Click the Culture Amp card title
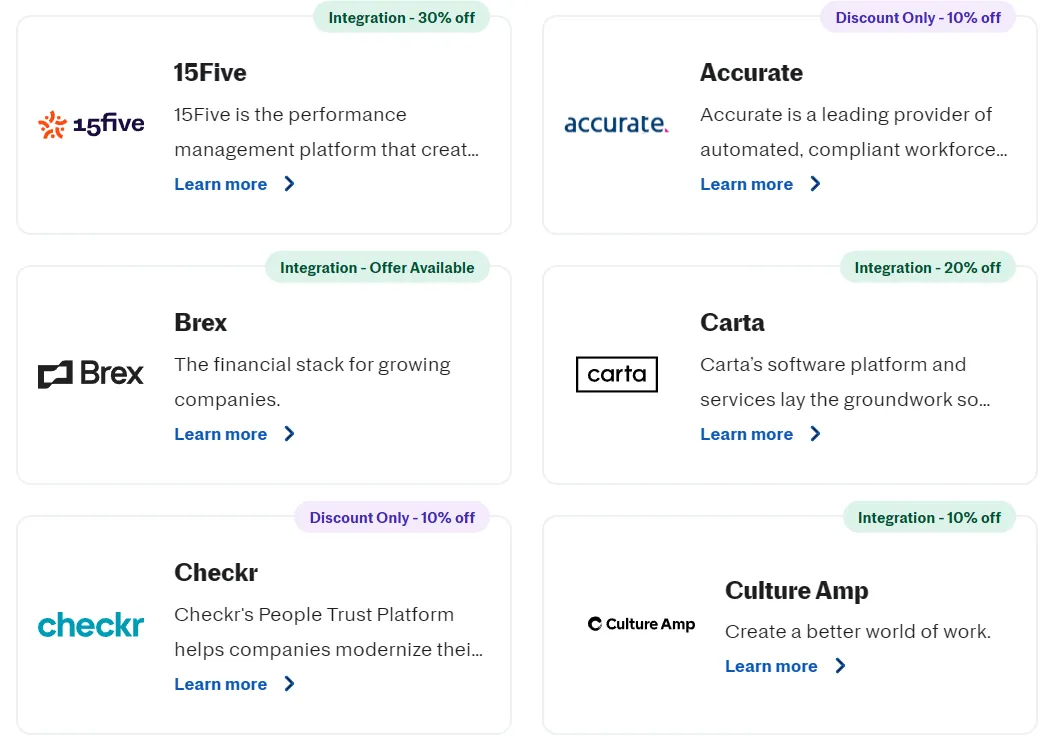 (x=796, y=591)
